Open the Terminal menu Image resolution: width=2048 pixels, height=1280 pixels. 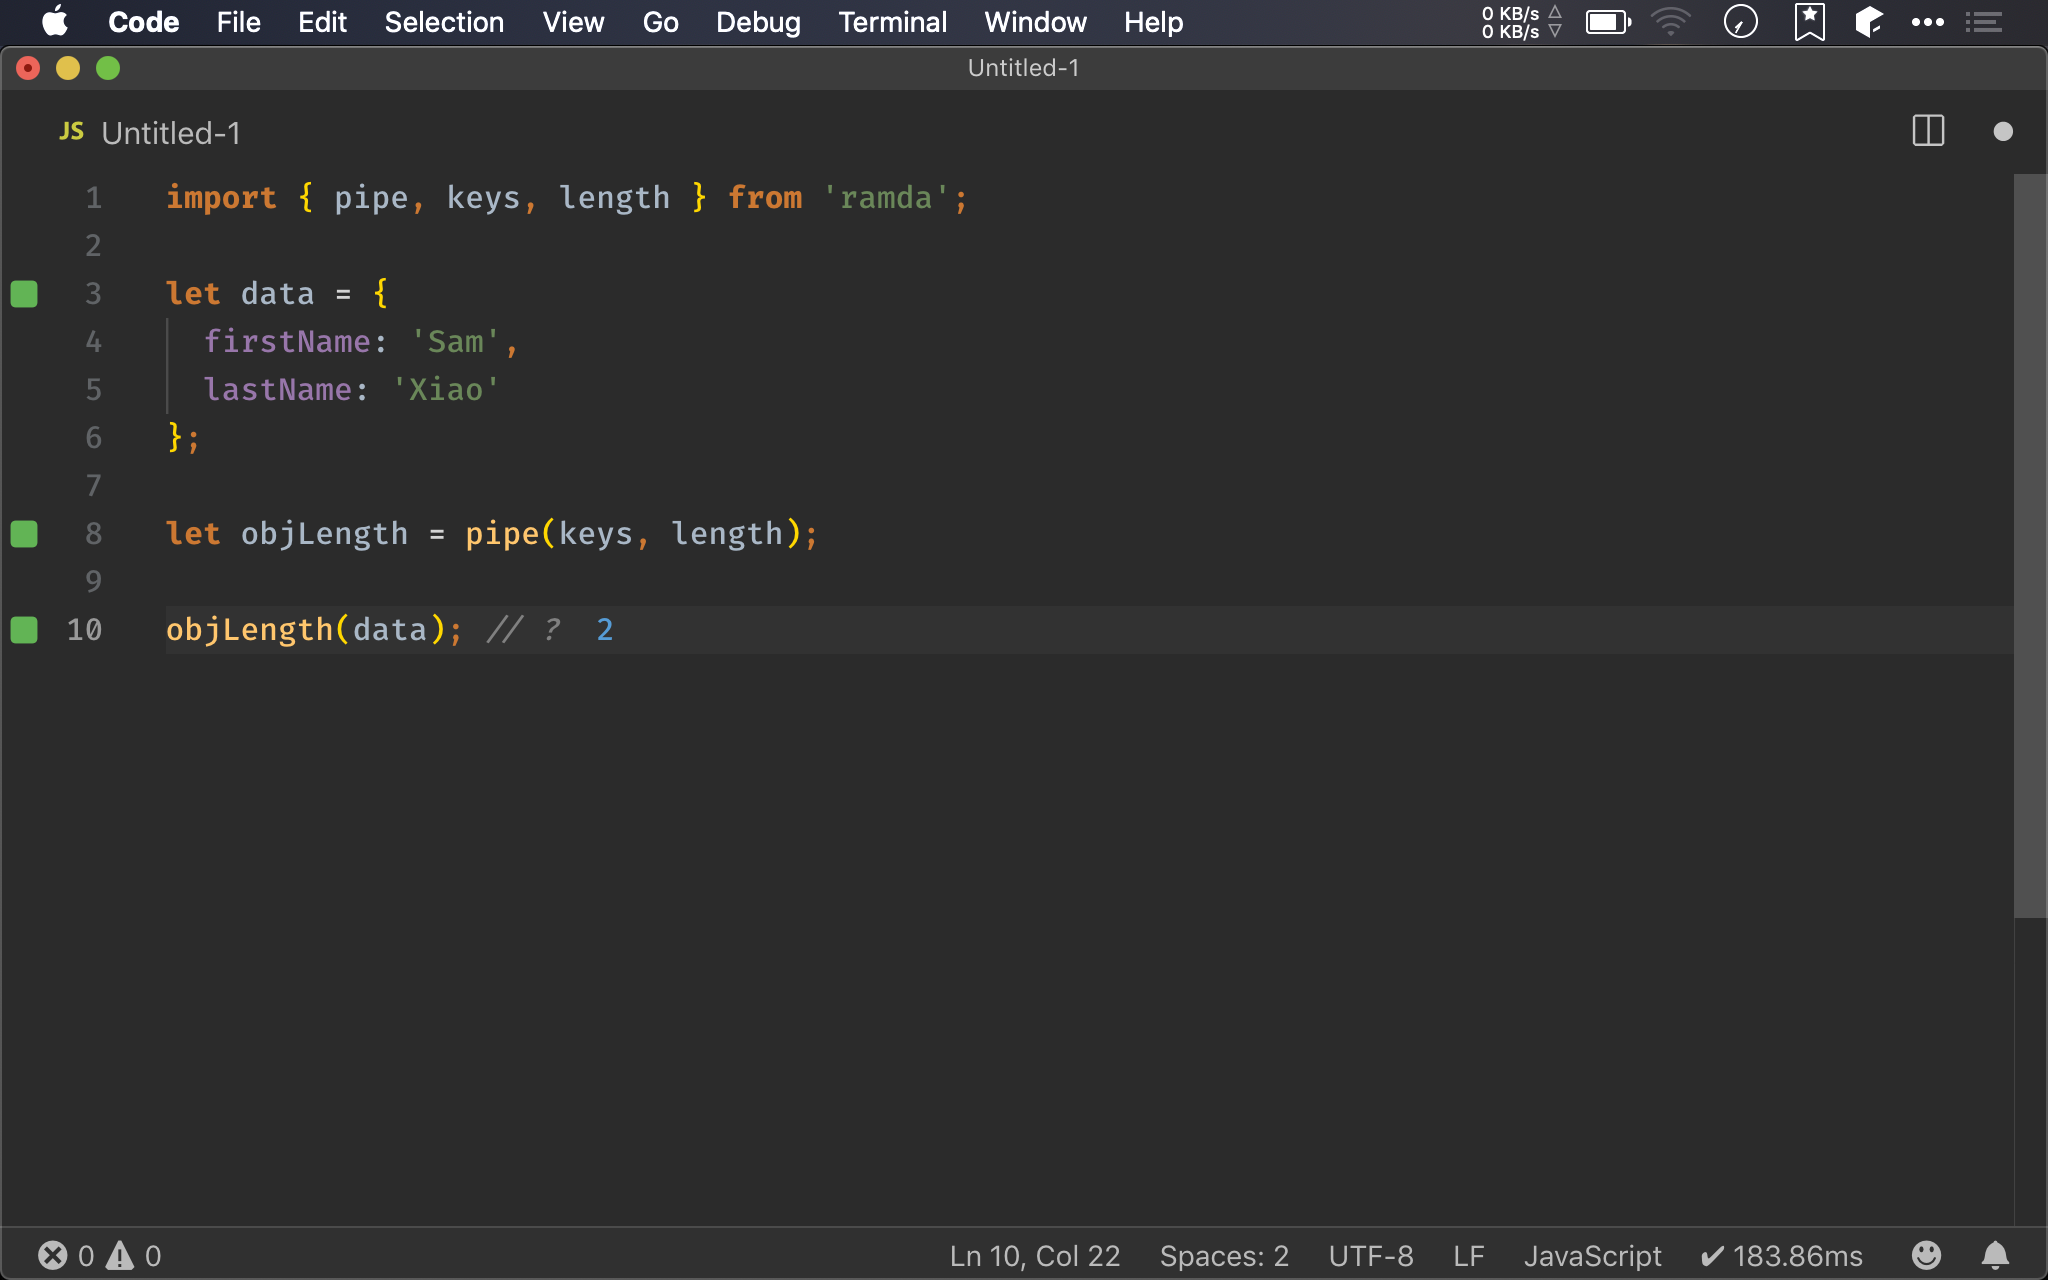coord(892,22)
